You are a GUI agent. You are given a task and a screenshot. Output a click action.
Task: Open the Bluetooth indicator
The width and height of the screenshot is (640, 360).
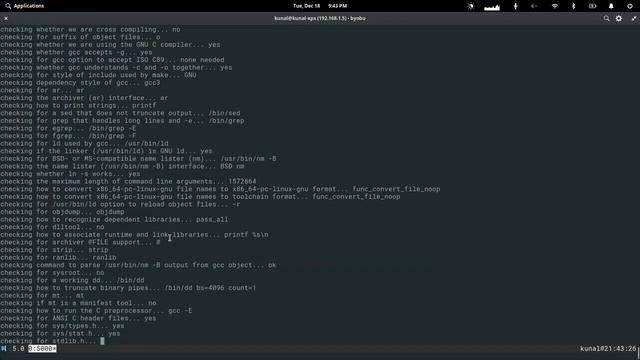[x=573, y=6]
